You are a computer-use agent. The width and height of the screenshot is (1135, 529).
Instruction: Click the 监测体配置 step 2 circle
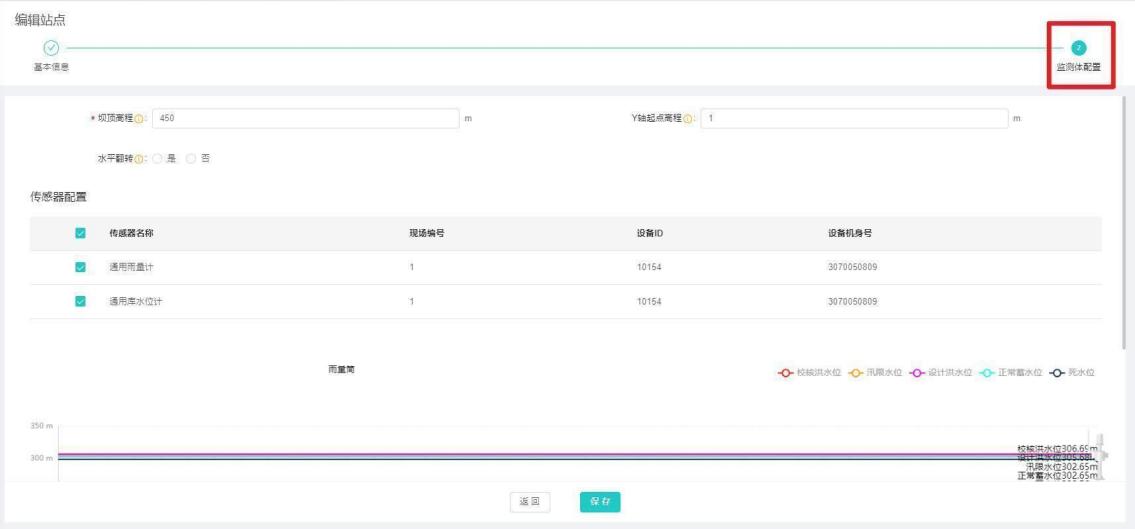pyautogui.click(x=1078, y=47)
